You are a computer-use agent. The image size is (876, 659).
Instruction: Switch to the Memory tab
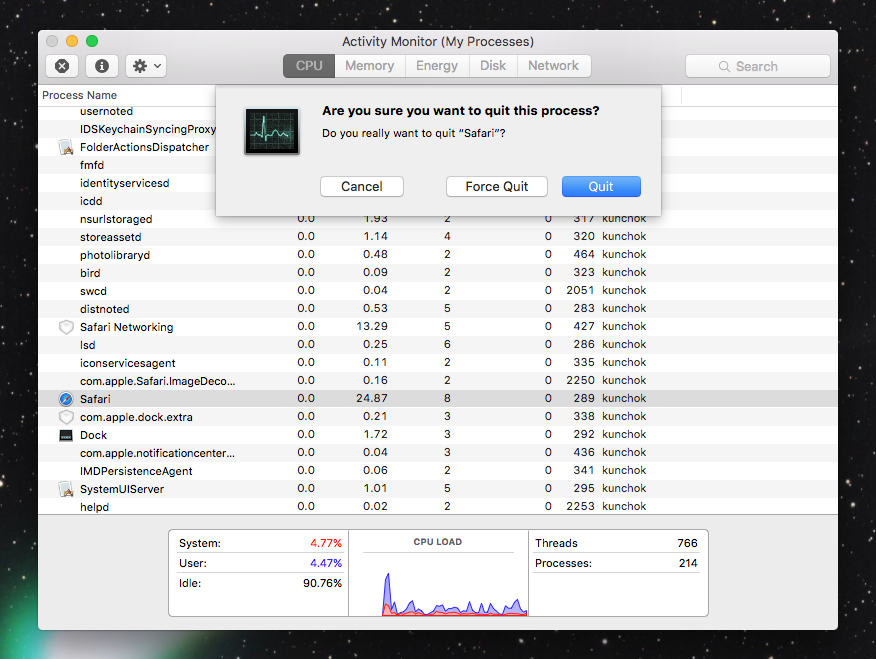[369, 66]
